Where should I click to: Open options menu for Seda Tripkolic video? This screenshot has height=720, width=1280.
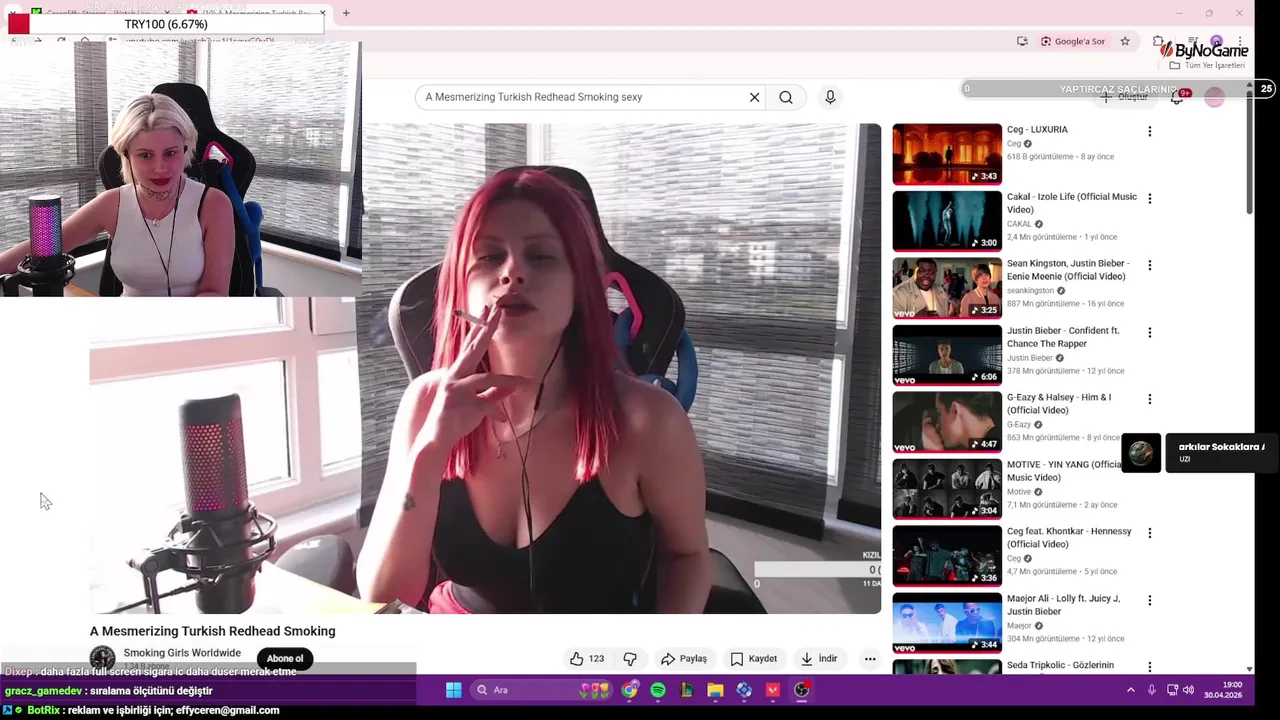1149,667
